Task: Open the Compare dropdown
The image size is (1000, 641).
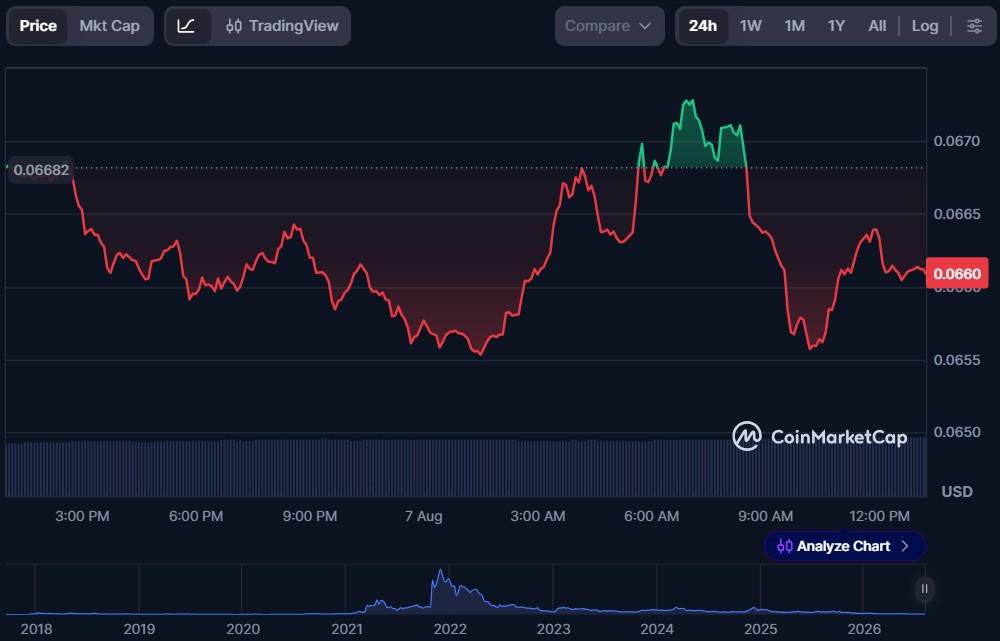Action: (609, 26)
